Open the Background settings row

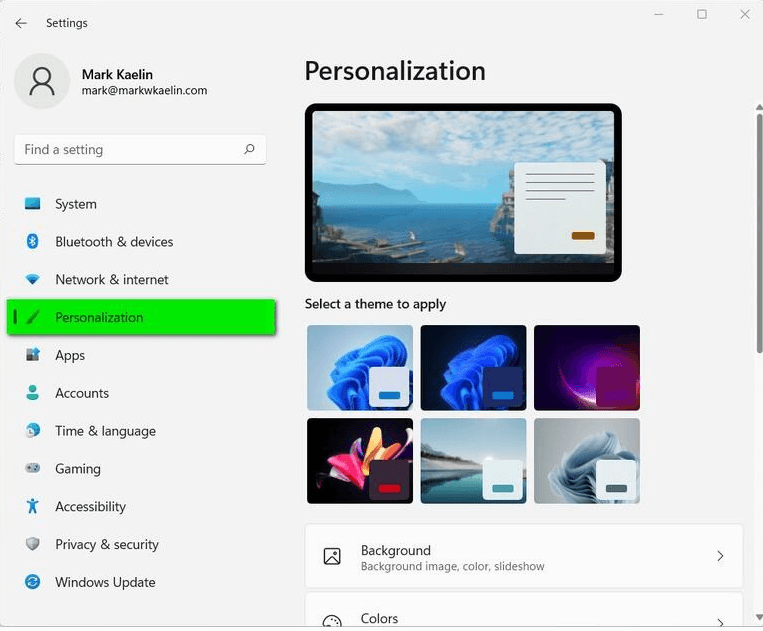click(x=524, y=556)
